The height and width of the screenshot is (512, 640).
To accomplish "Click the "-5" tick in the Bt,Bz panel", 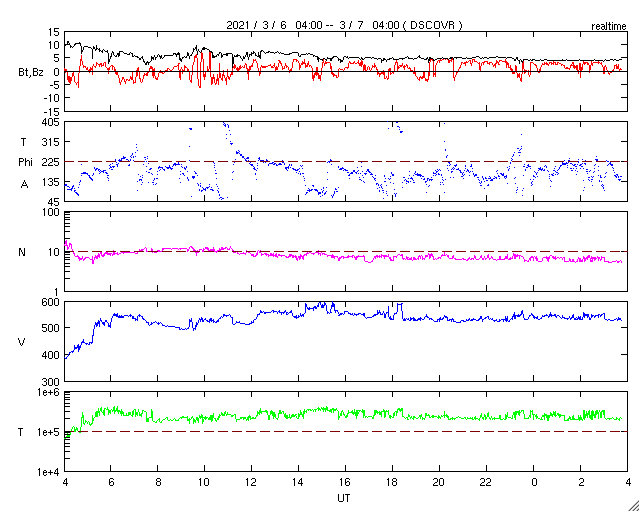I will click(x=55, y=85).
